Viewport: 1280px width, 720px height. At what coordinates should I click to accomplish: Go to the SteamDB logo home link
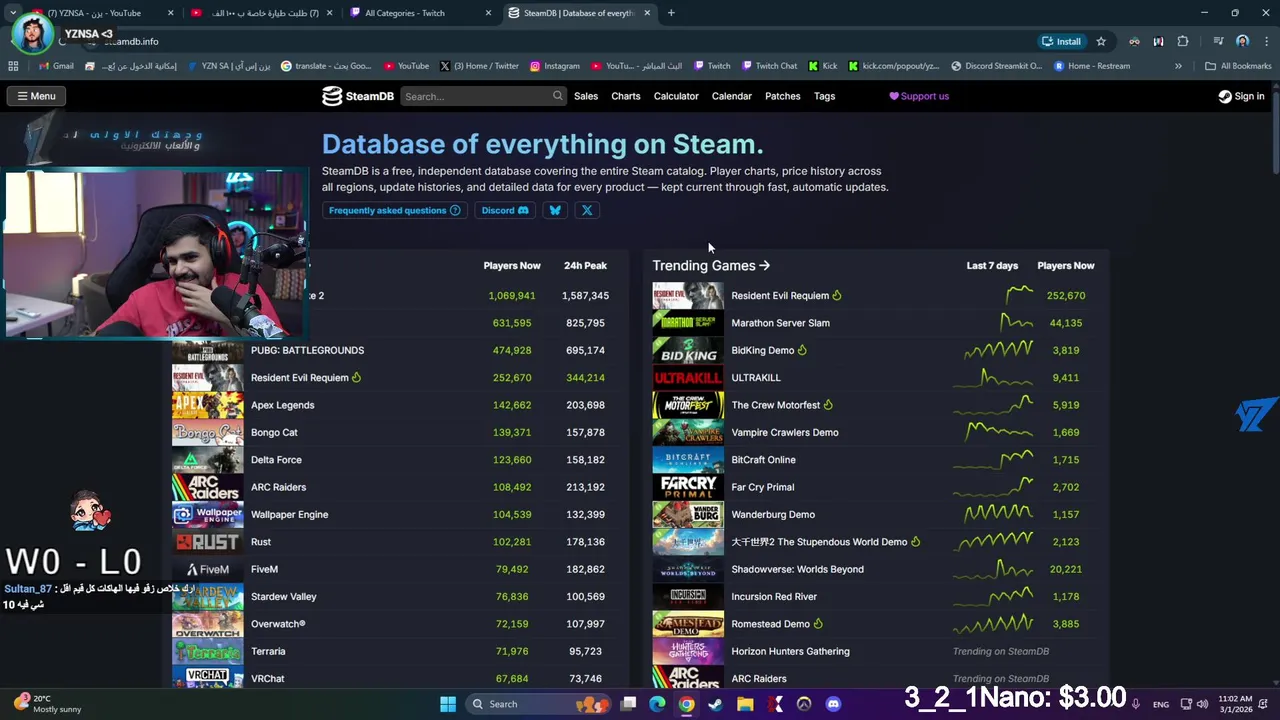coord(358,96)
